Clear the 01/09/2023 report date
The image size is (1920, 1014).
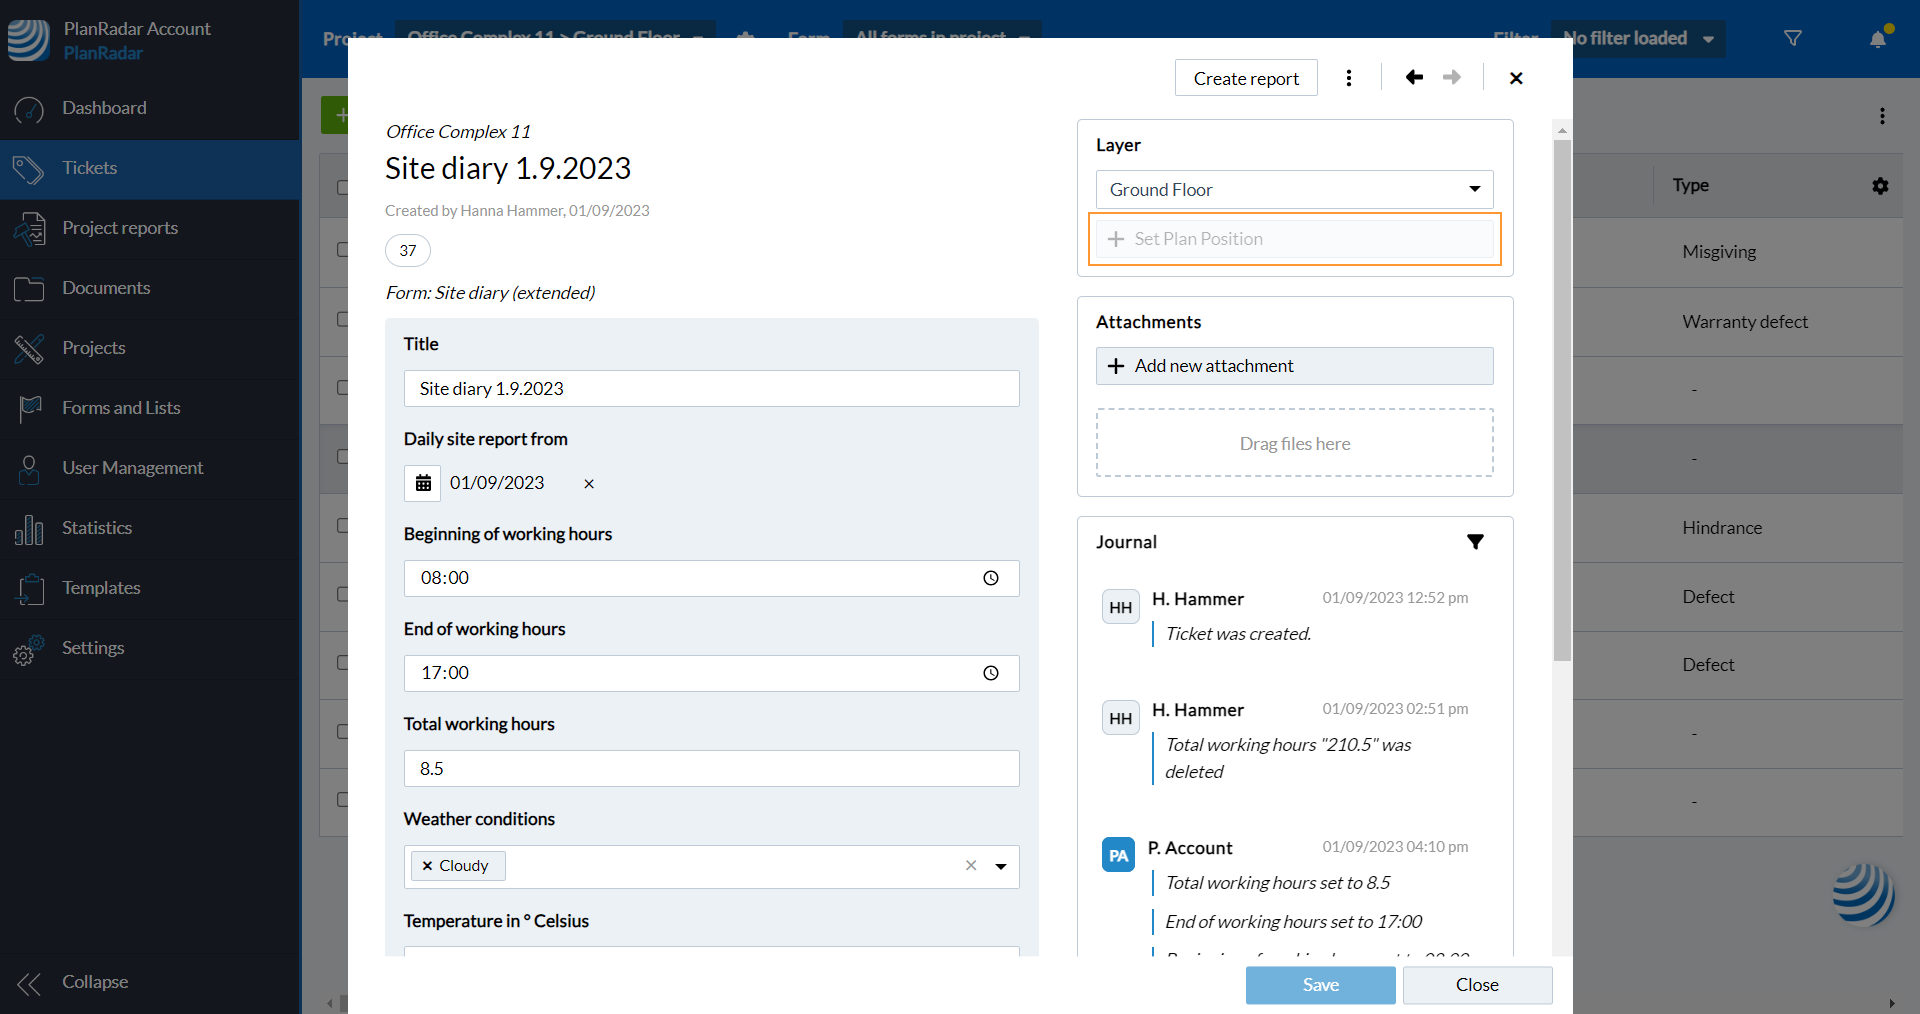coord(589,484)
